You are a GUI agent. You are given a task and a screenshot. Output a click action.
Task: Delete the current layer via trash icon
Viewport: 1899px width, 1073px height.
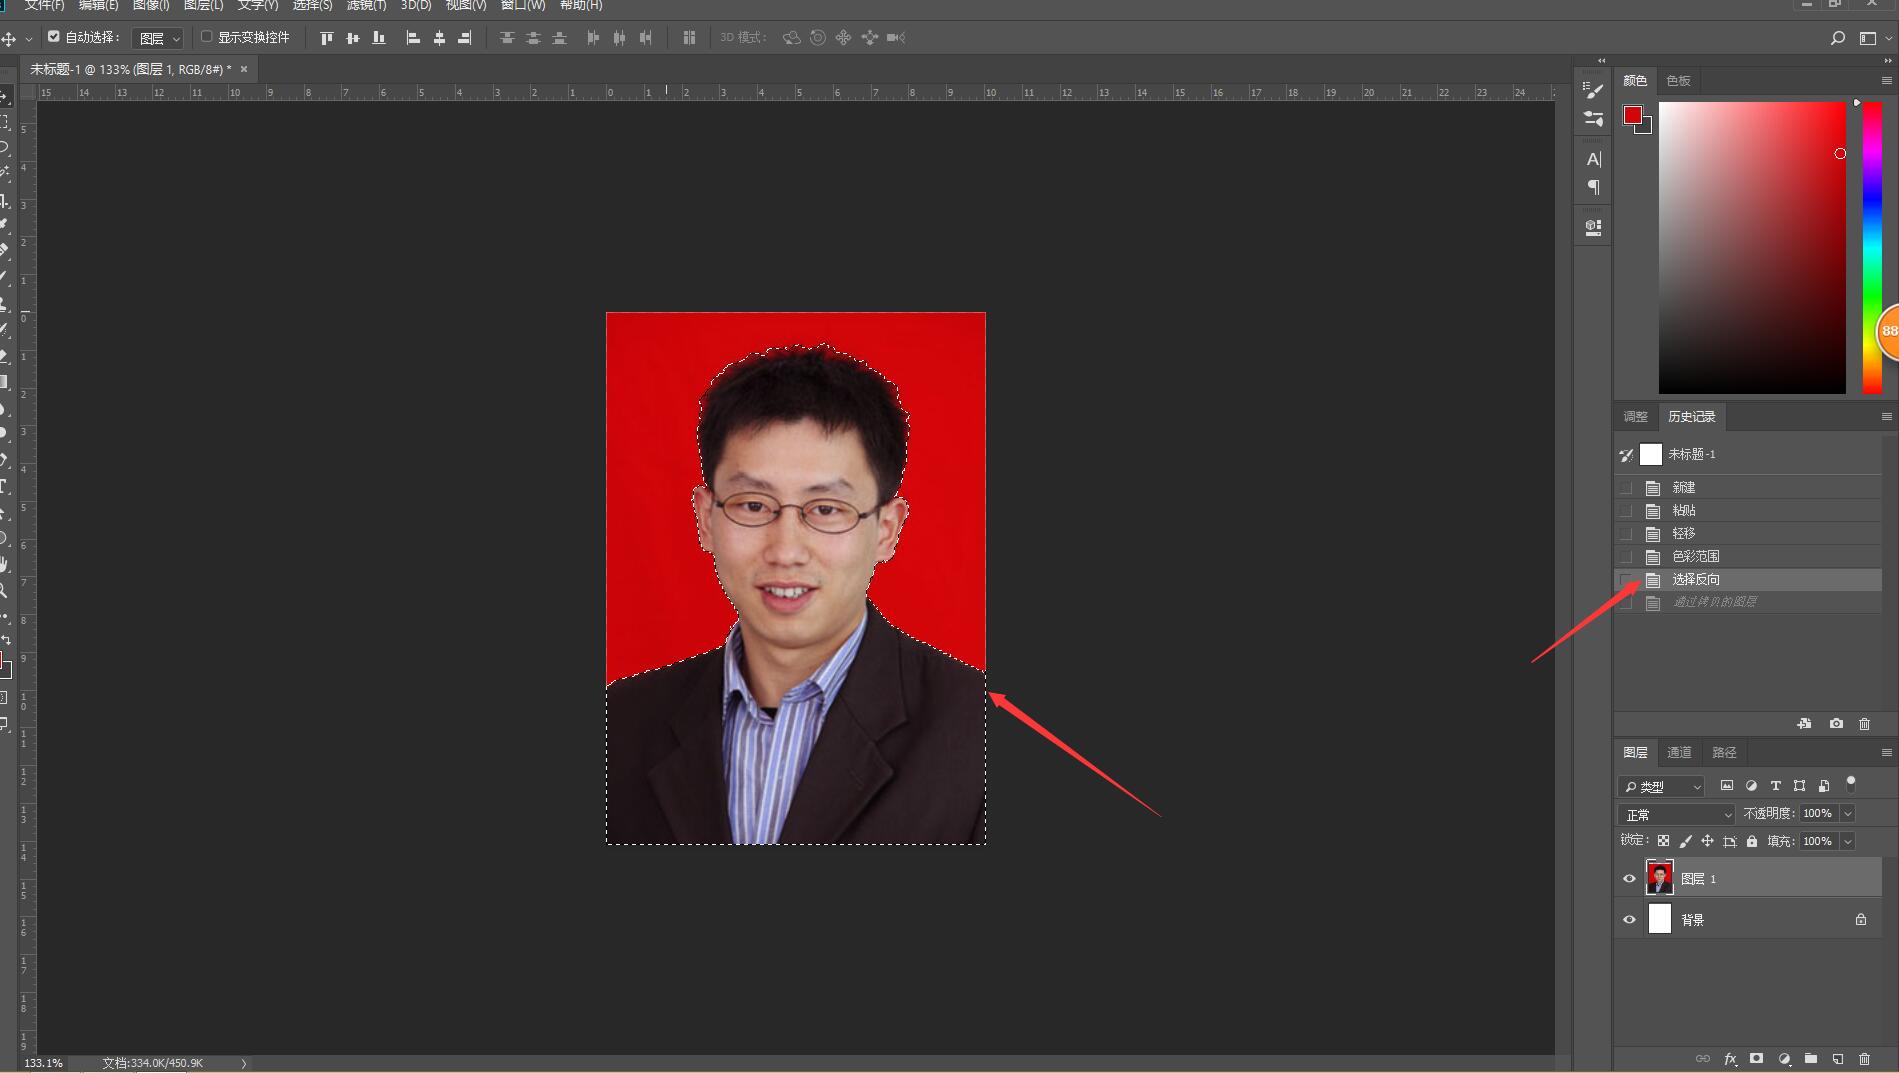(x=1863, y=1059)
